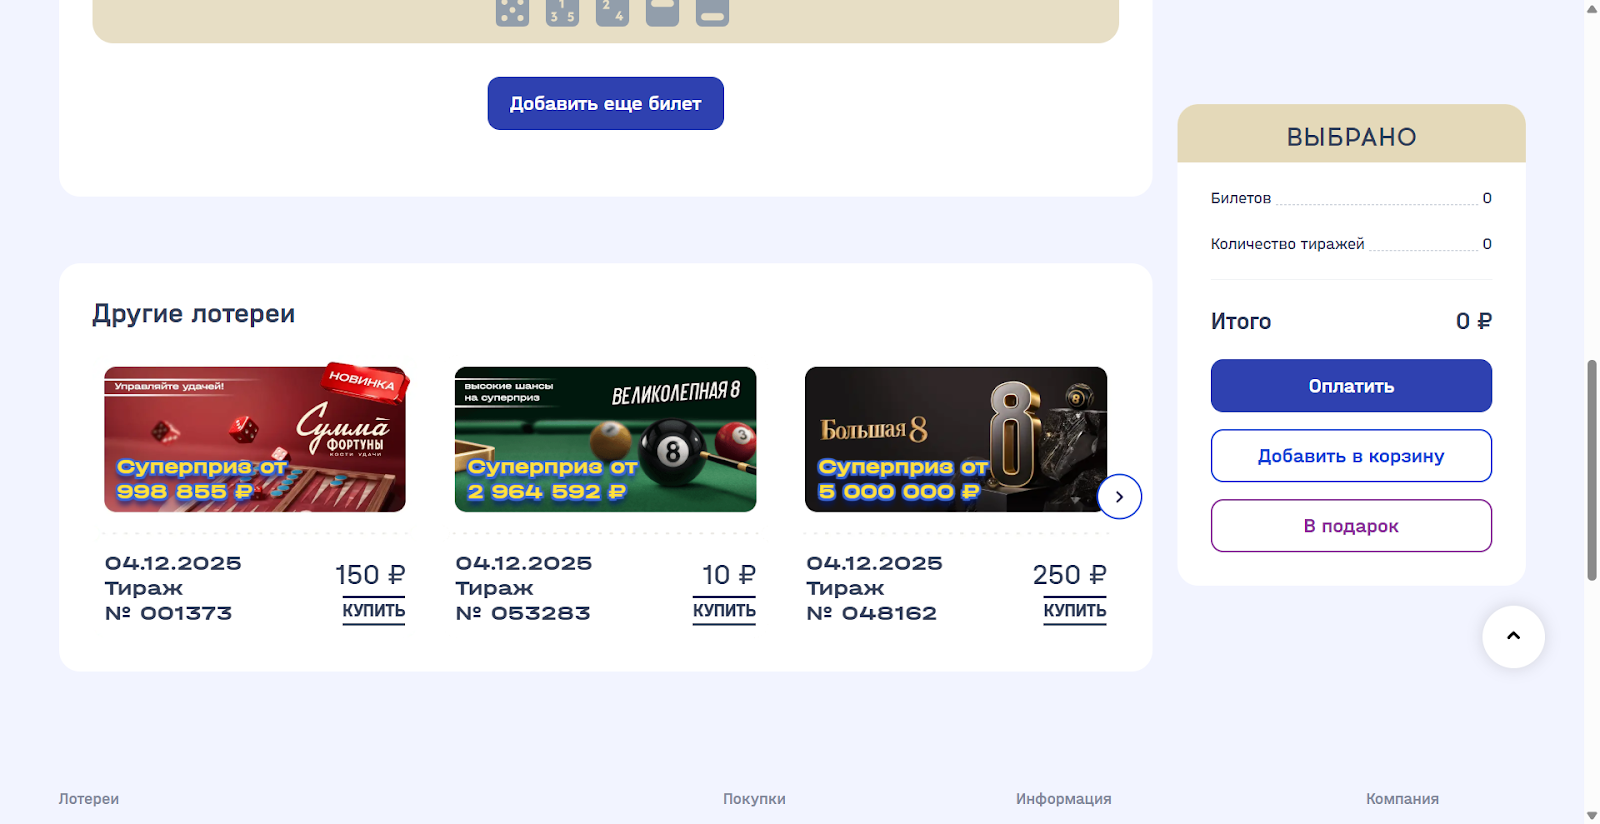Click the scroll-to-top arrow button
1600x824 pixels.
click(x=1513, y=636)
